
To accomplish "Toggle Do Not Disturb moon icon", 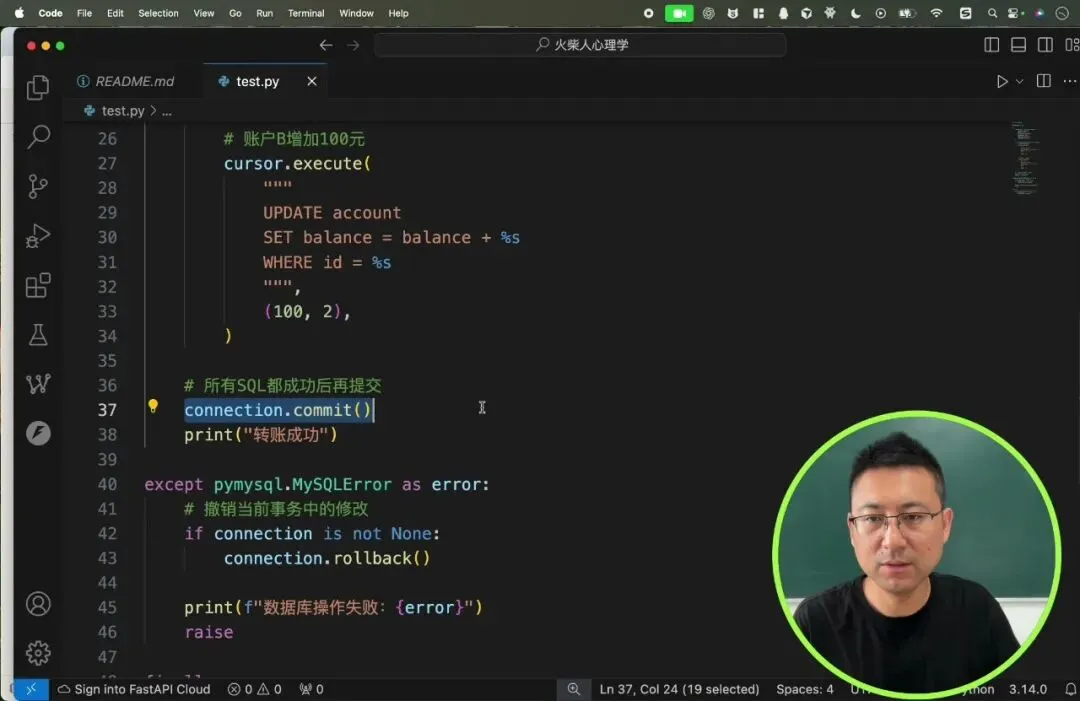I will (855, 13).
